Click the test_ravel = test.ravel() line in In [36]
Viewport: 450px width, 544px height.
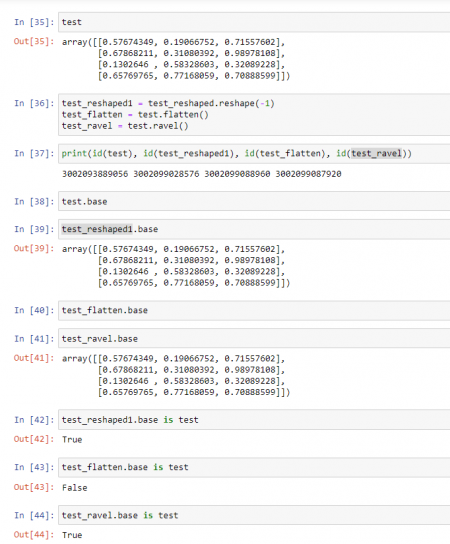pyautogui.click(x=125, y=126)
